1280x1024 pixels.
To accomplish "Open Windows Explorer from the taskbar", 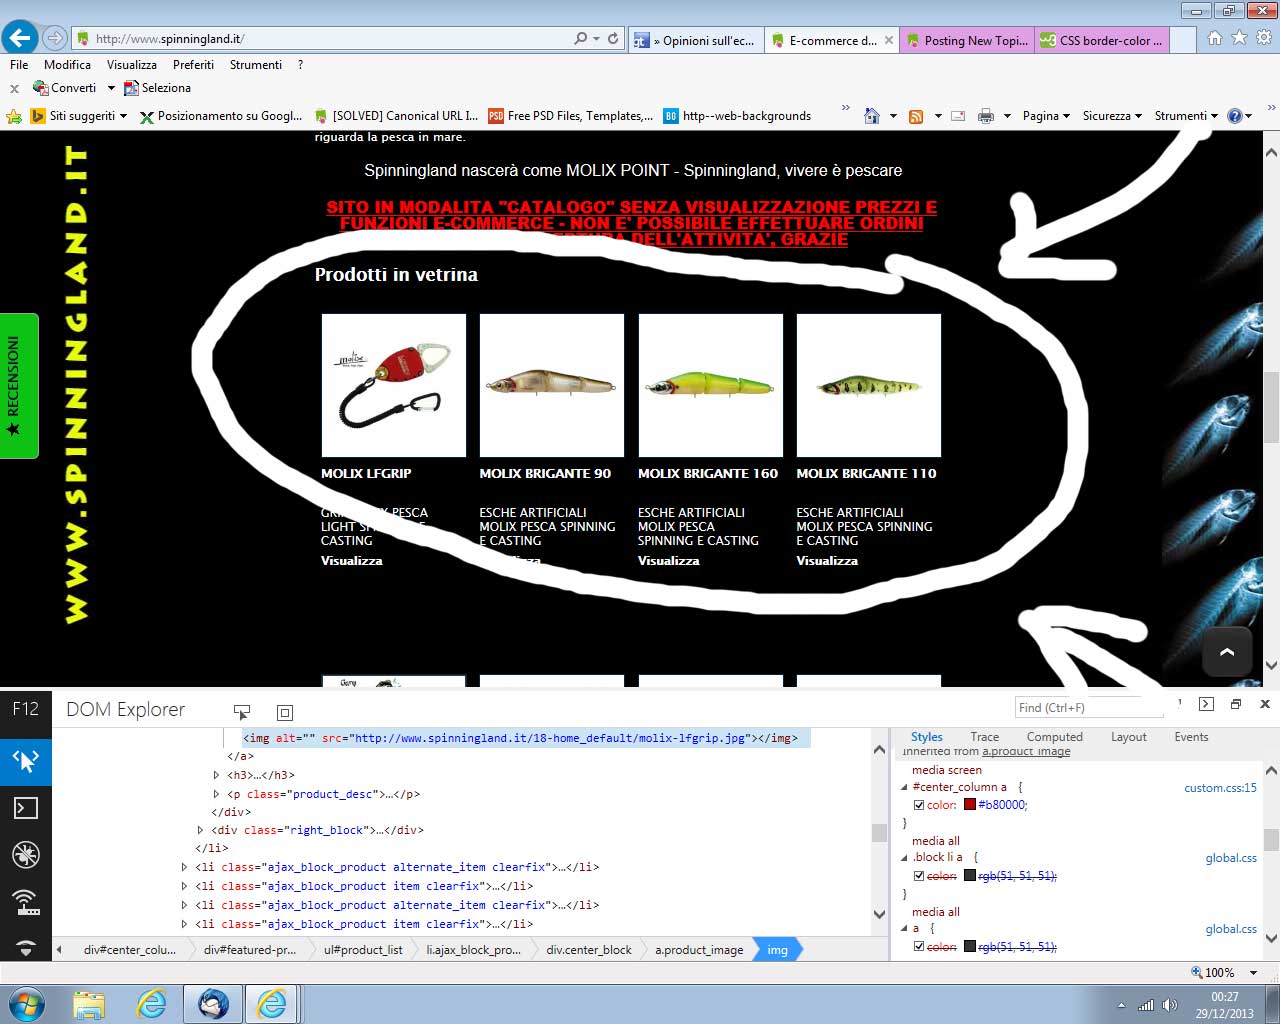I will (88, 1004).
